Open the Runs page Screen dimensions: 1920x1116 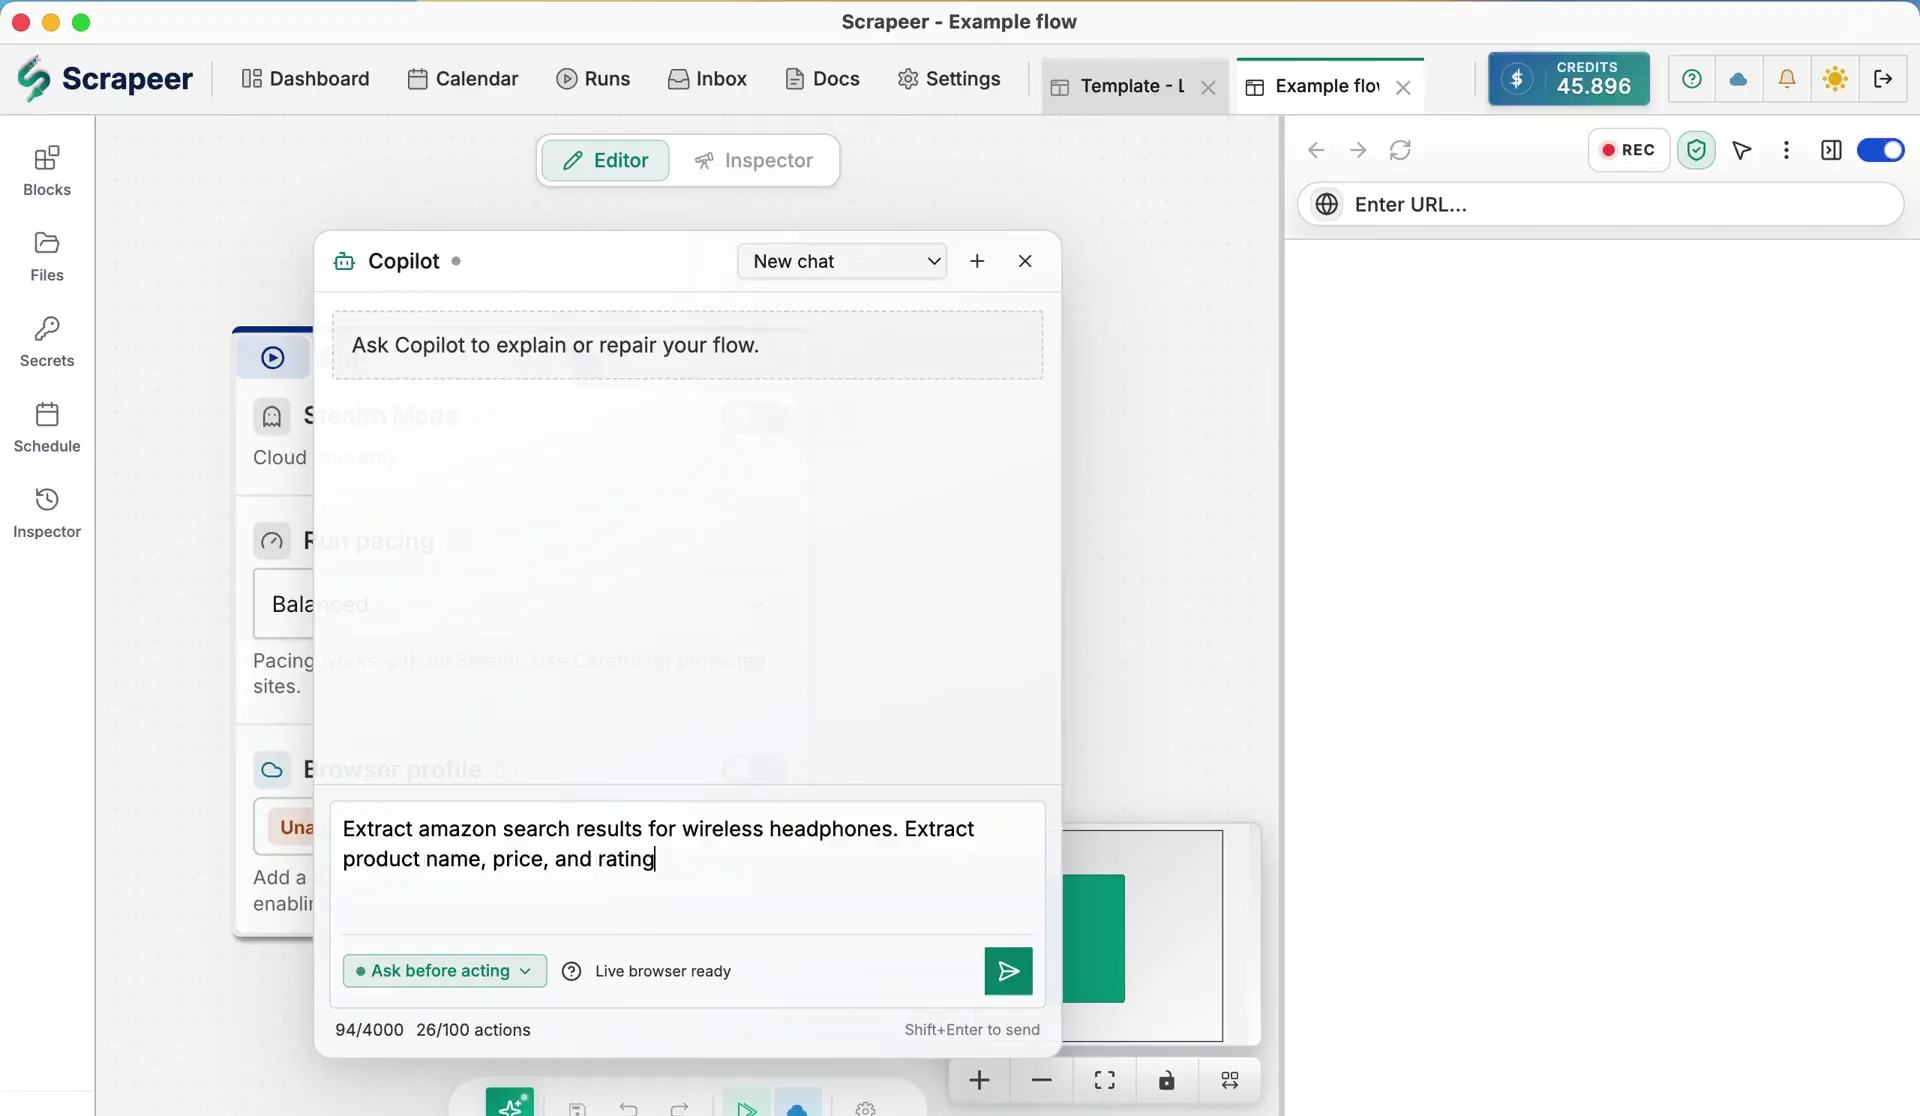point(594,79)
